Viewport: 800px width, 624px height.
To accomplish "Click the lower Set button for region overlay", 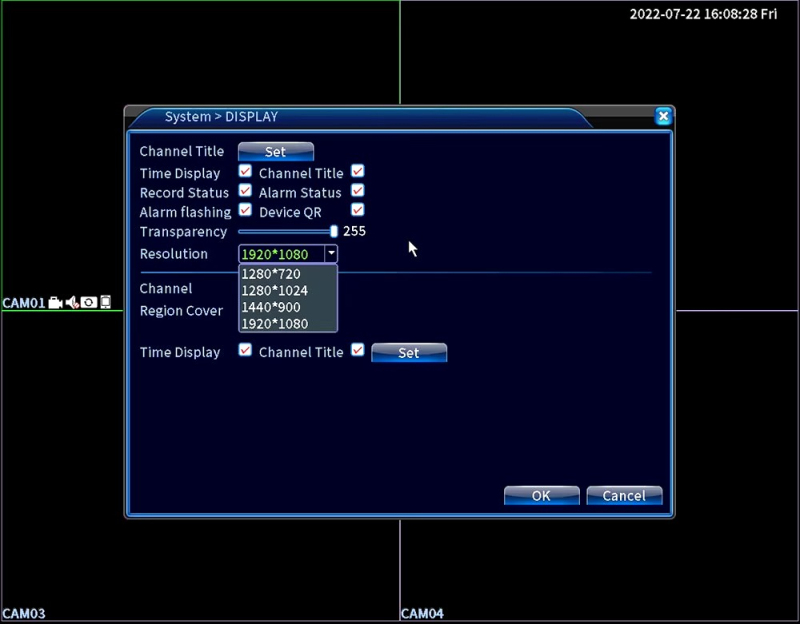I will (x=409, y=353).
